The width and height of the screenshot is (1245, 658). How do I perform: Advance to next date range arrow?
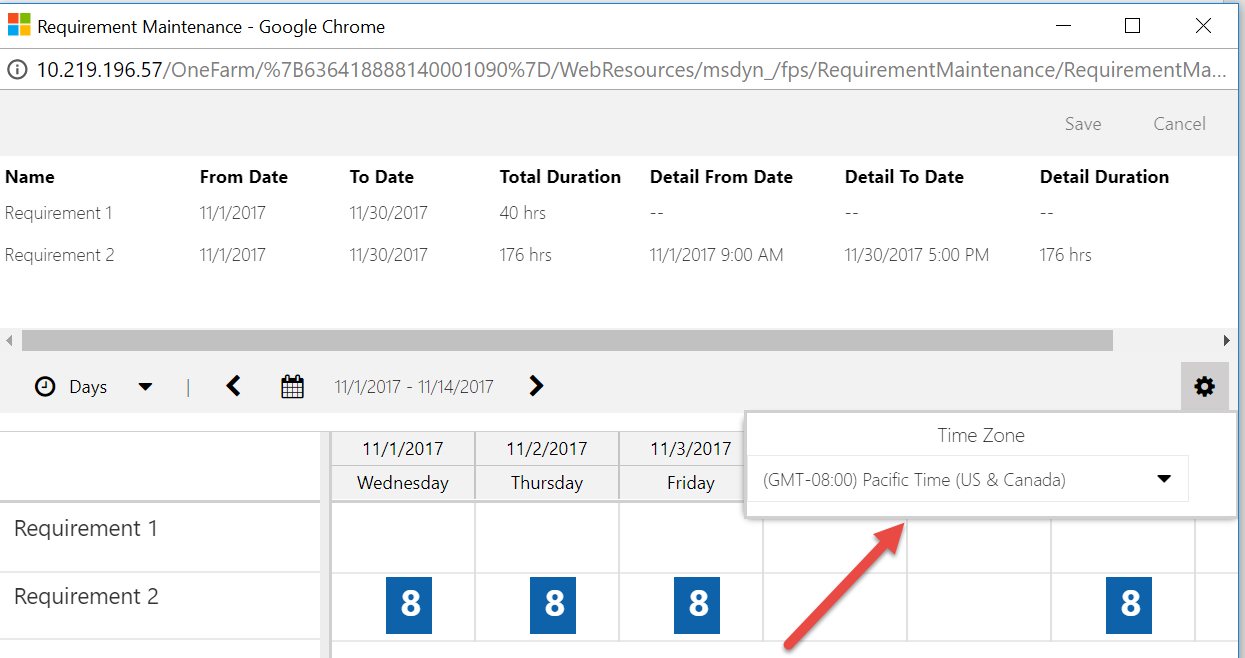536,386
